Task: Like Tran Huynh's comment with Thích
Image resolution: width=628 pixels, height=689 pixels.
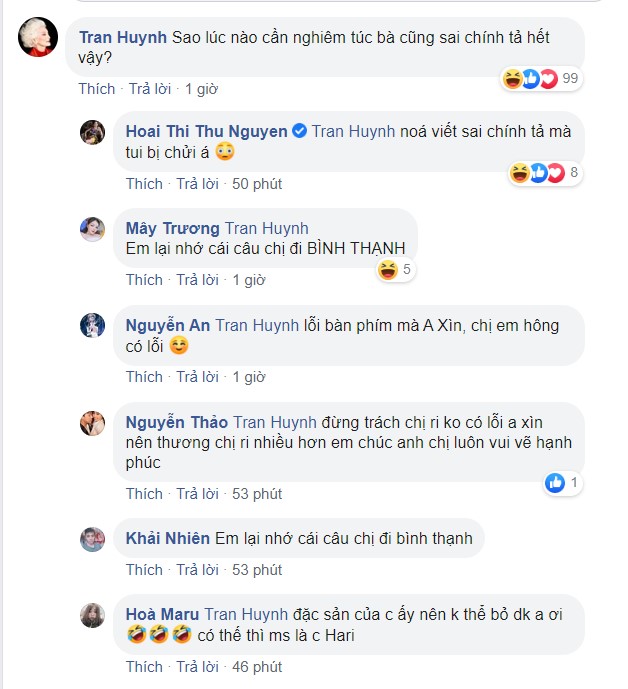Action: pyautogui.click(x=97, y=89)
